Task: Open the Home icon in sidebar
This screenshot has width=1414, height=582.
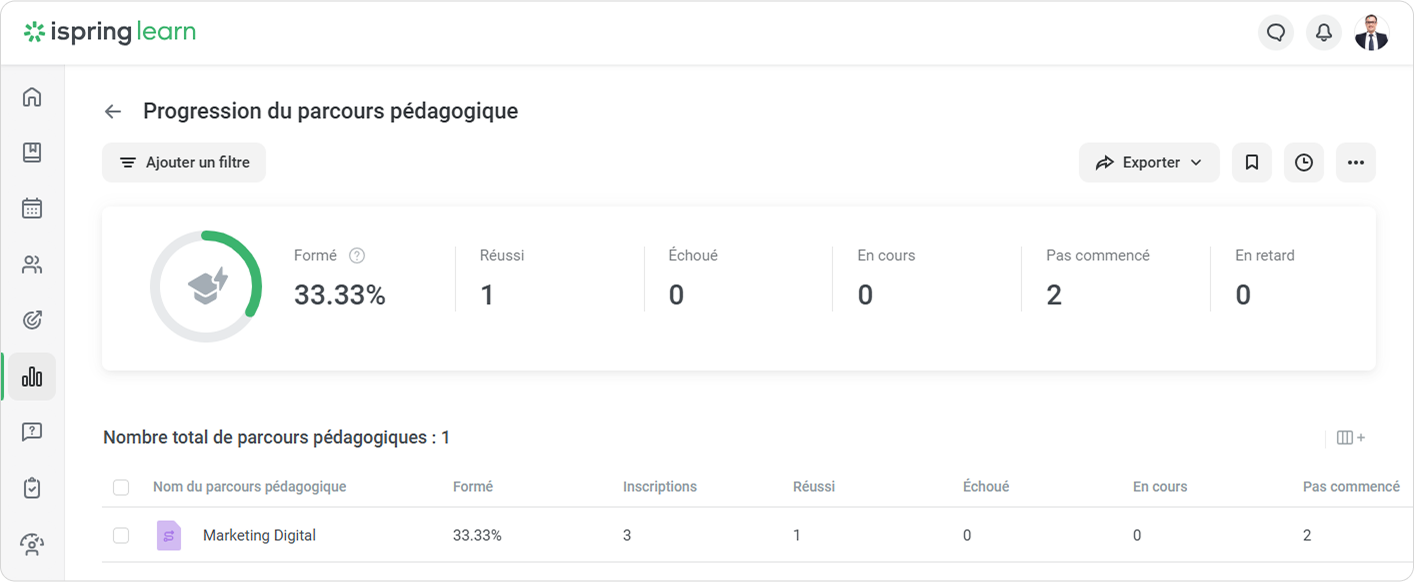Action: pyautogui.click(x=32, y=97)
